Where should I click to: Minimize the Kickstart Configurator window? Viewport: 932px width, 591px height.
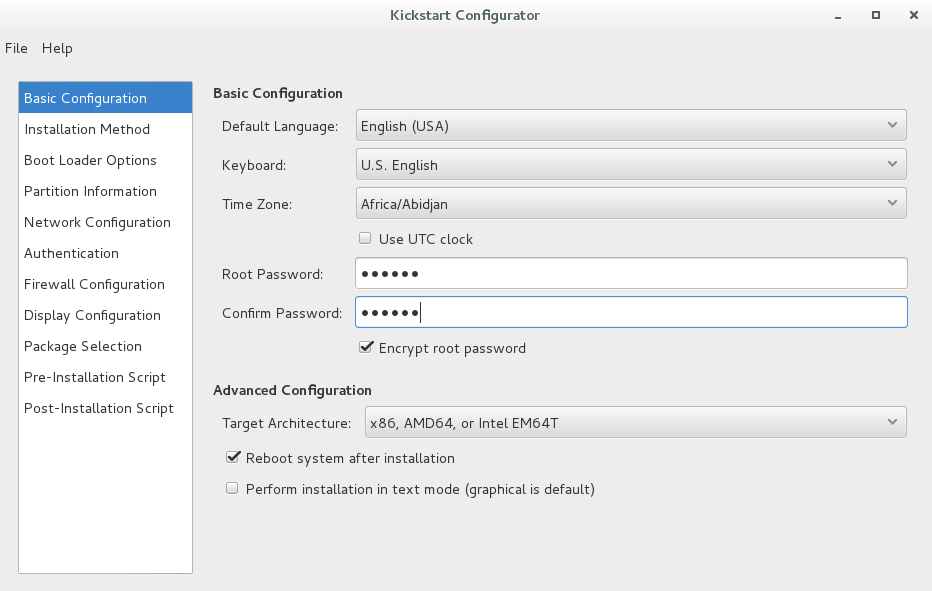coord(837,16)
